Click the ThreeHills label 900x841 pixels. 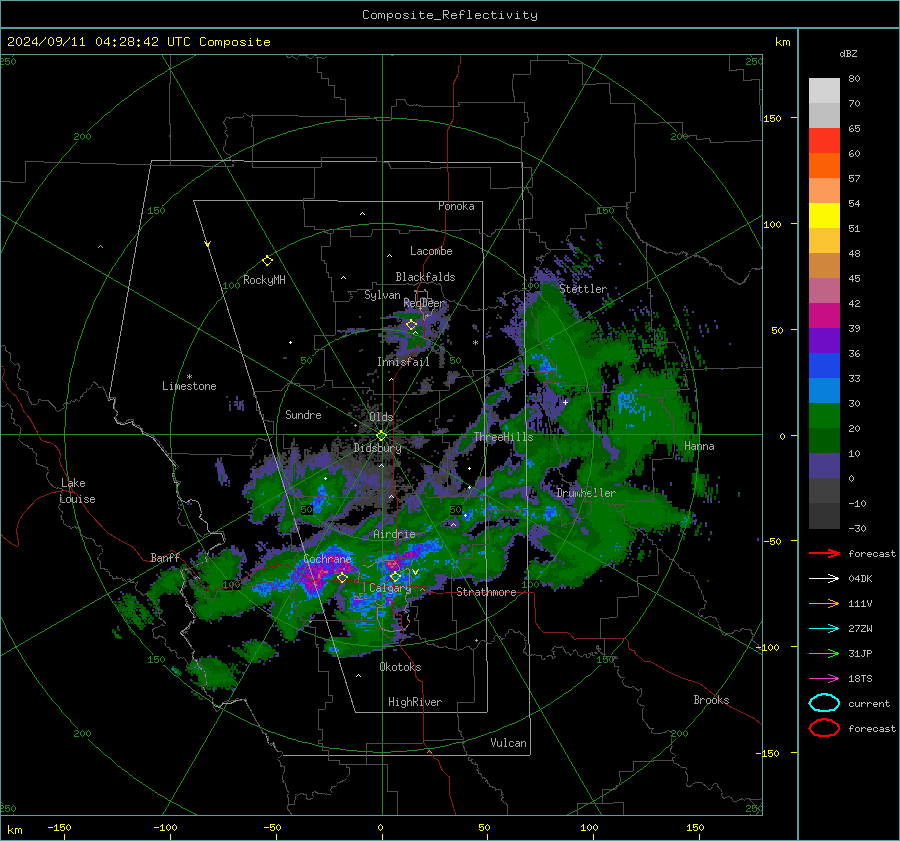[x=503, y=437]
